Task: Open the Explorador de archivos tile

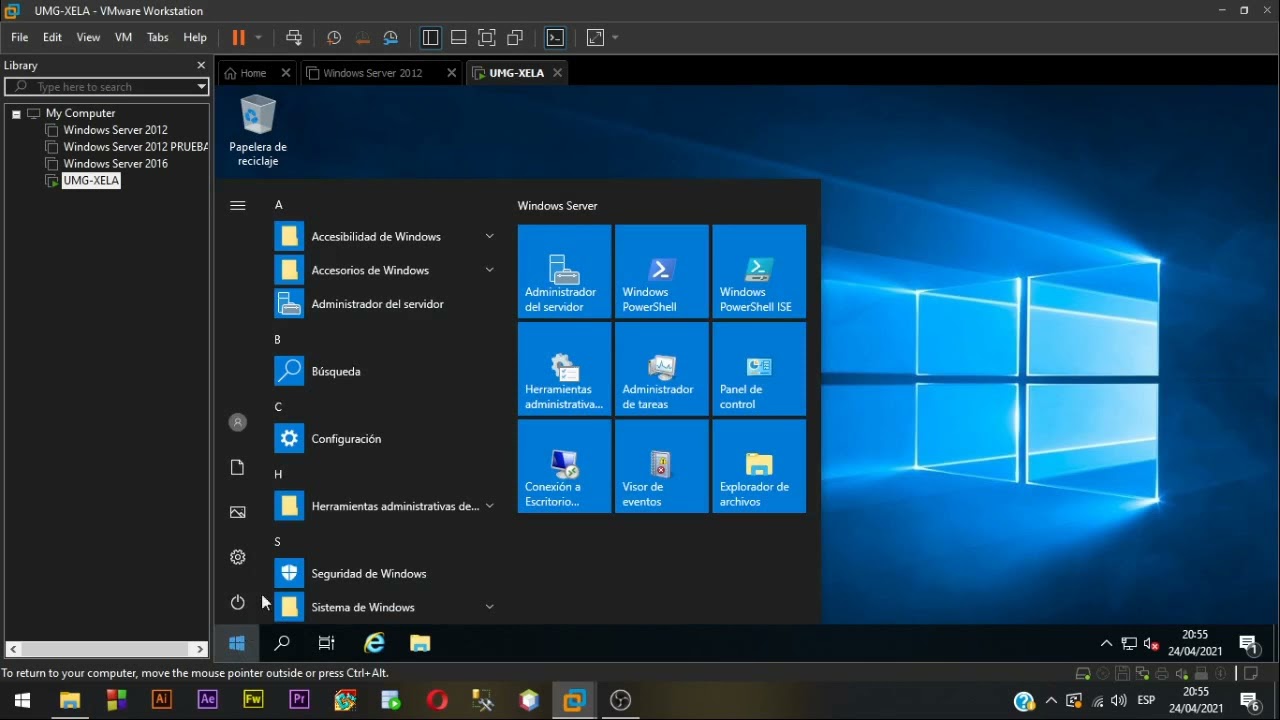Action: (x=759, y=467)
